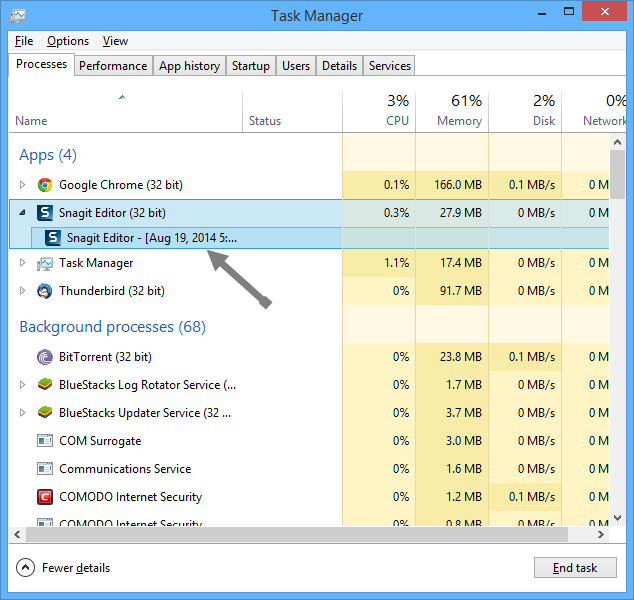Select the COM Surrogate row
This screenshot has width=634, height=600.
pyautogui.click(x=309, y=440)
